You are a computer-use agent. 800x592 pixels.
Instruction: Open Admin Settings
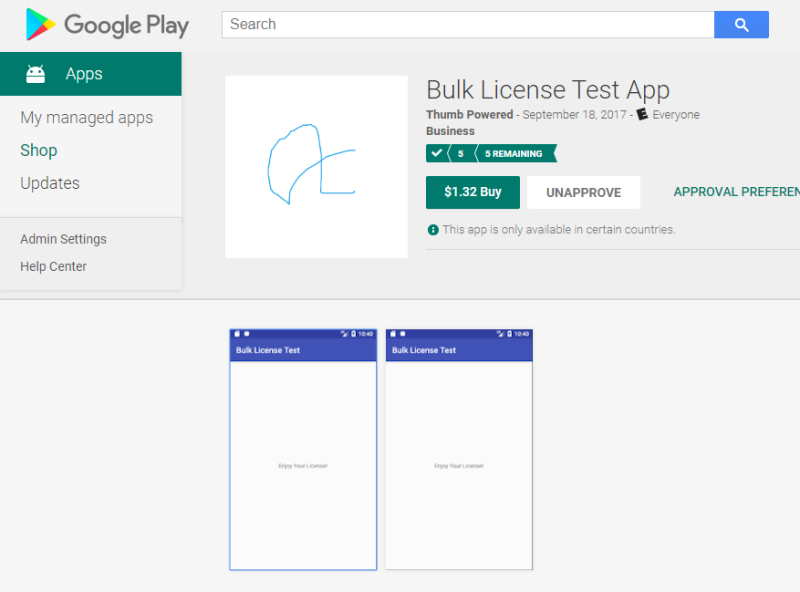pyautogui.click(x=63, y=239)
